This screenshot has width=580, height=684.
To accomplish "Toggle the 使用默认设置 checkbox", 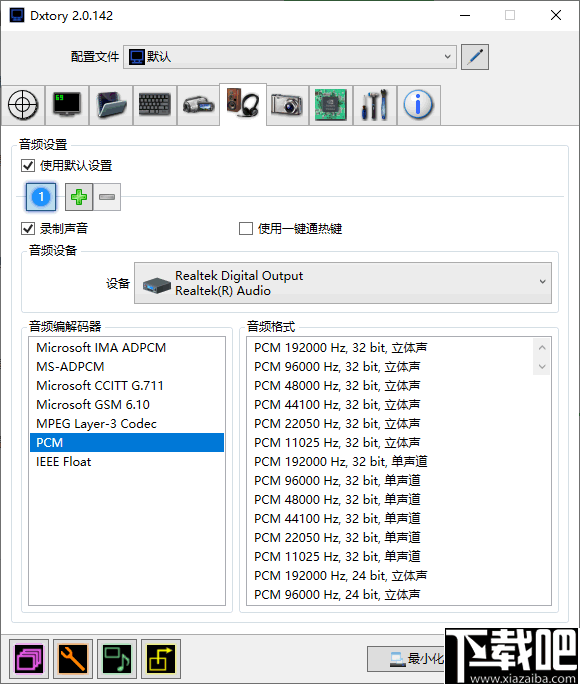I will point(28,166).
